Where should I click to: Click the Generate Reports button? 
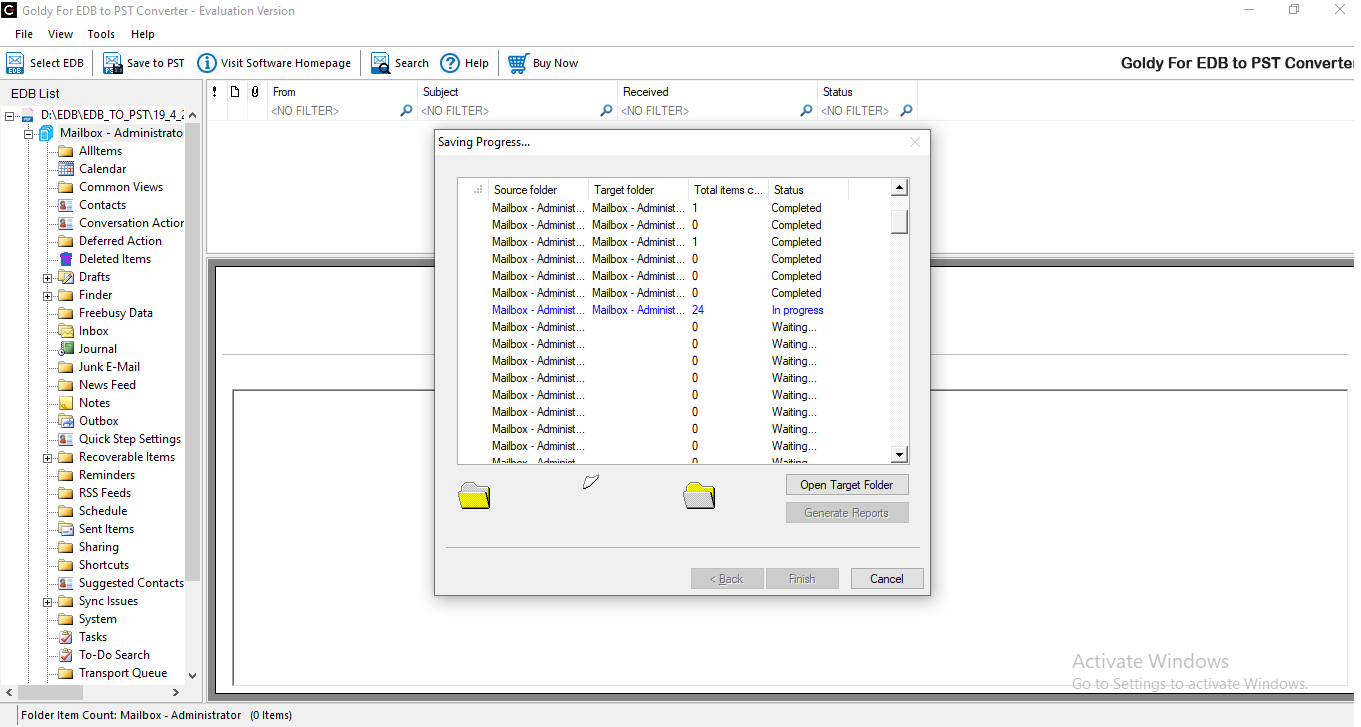pyautogui.click(x=847, y=513)
